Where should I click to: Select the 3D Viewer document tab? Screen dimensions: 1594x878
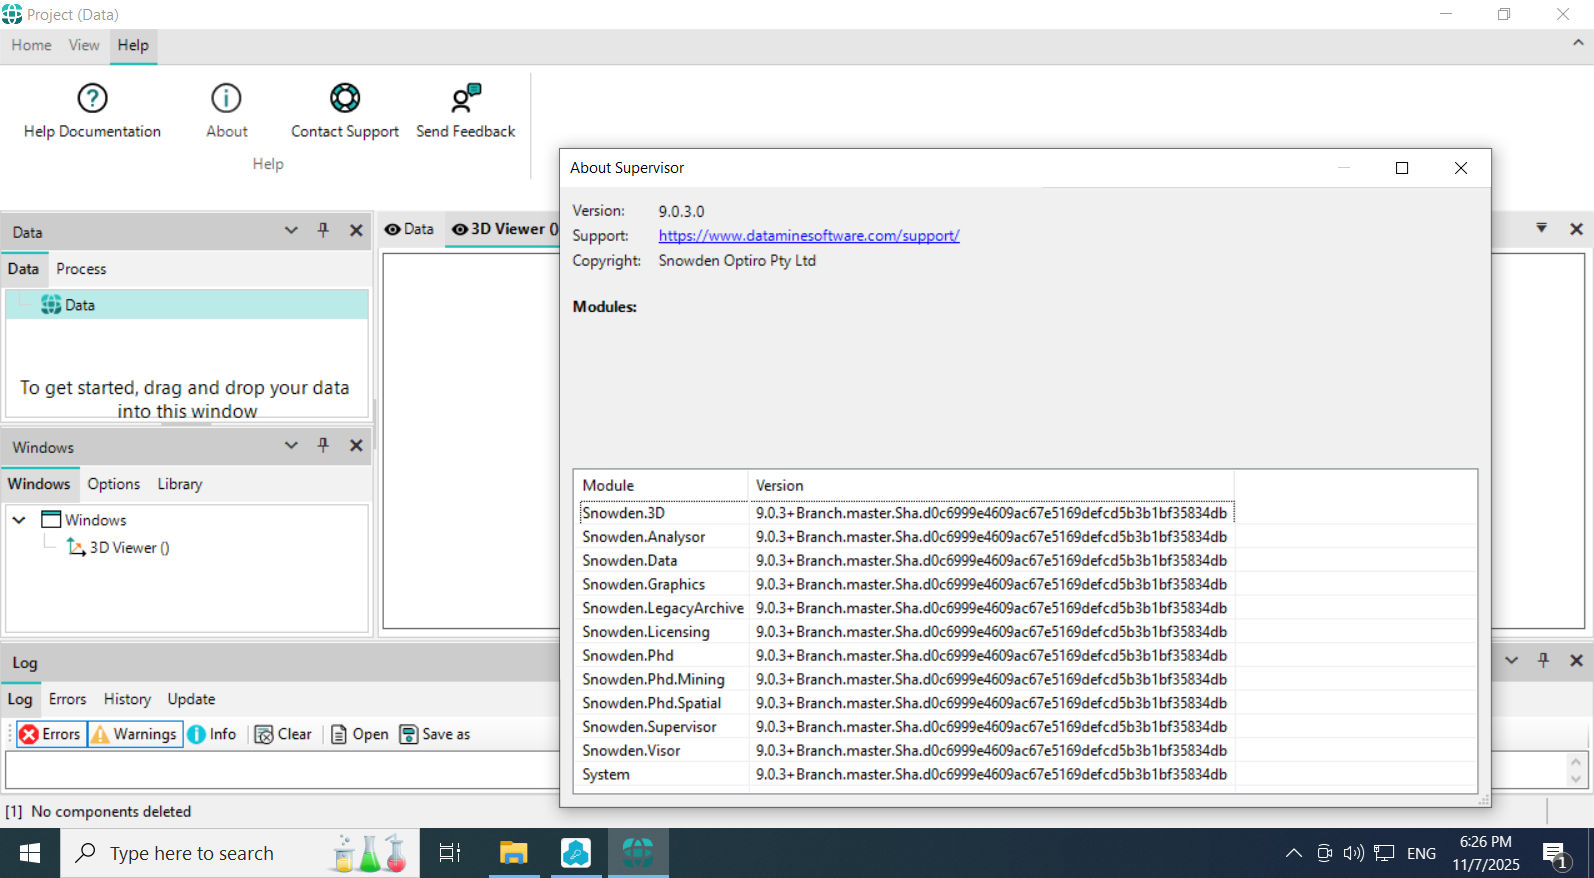pos(503,229)
